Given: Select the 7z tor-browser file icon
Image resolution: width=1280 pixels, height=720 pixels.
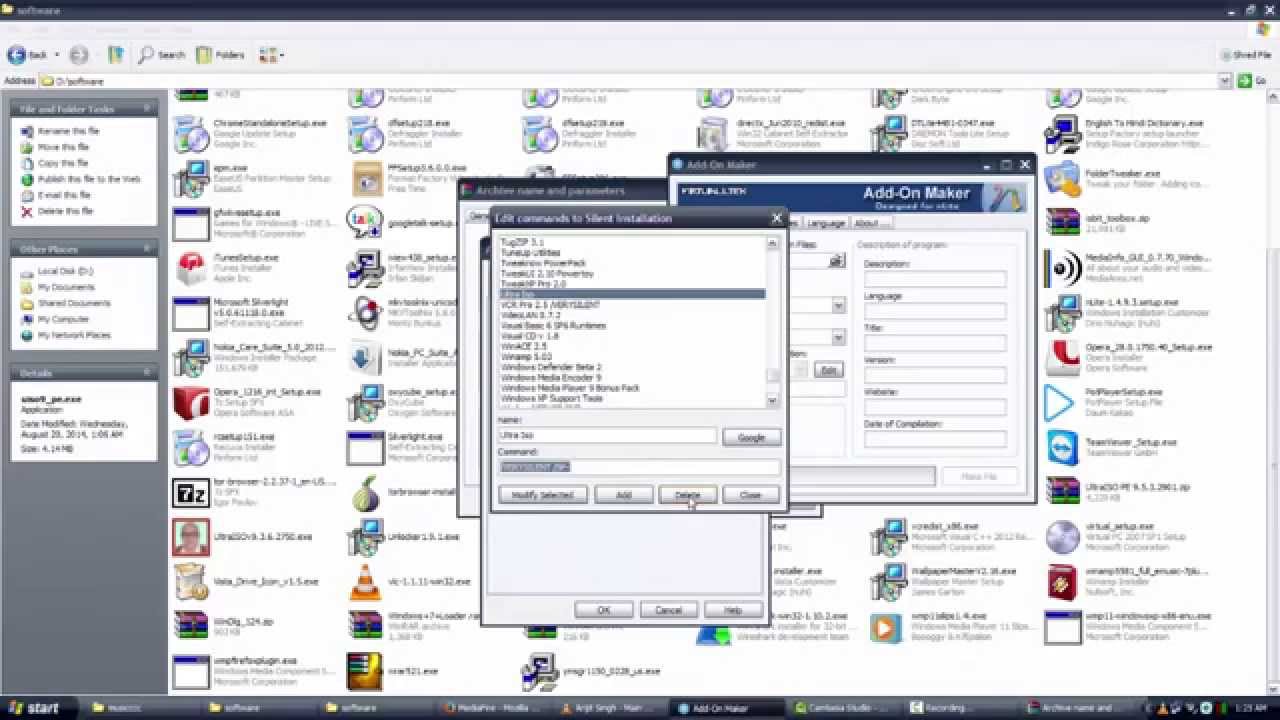Looking at the screenshot, I should 191,493.
